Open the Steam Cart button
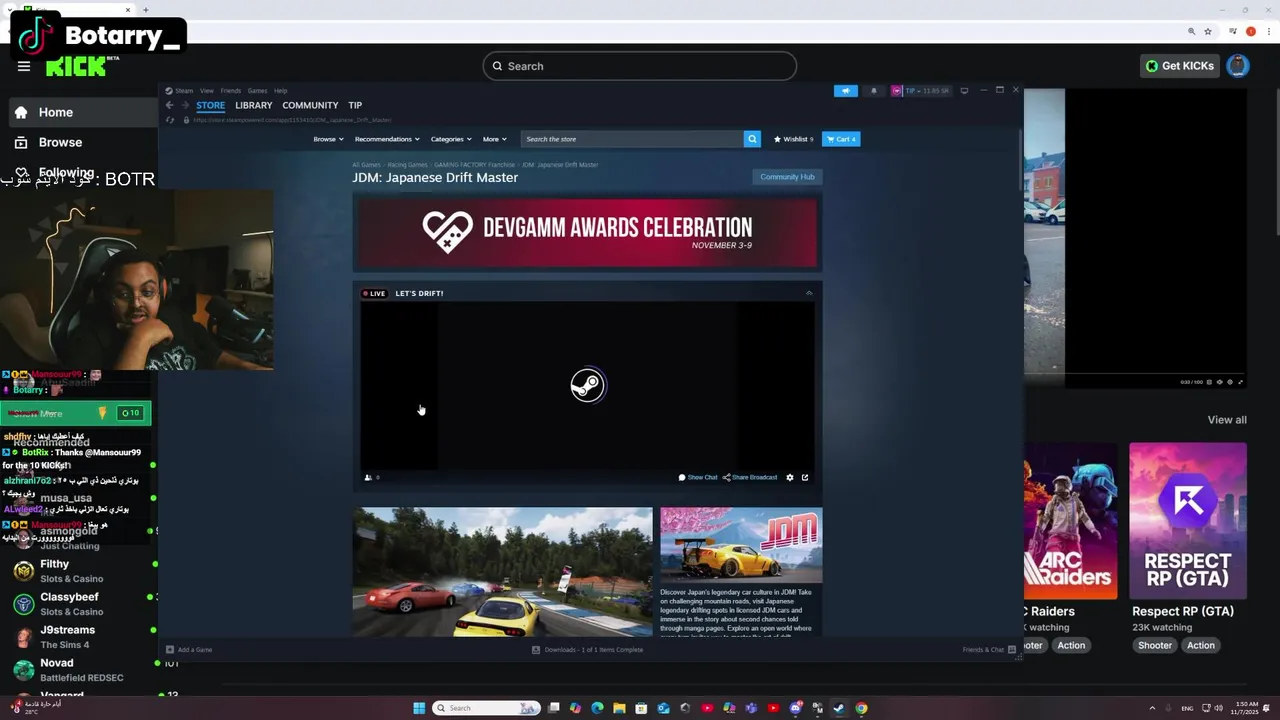Viewport: 1280px width, 720px height. coord(841,139)
